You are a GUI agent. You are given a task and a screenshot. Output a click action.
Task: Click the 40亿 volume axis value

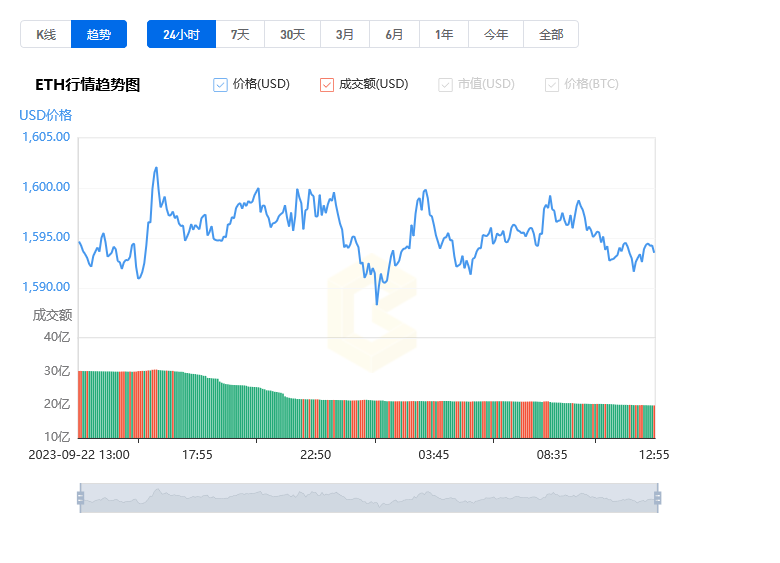[57, 337]
